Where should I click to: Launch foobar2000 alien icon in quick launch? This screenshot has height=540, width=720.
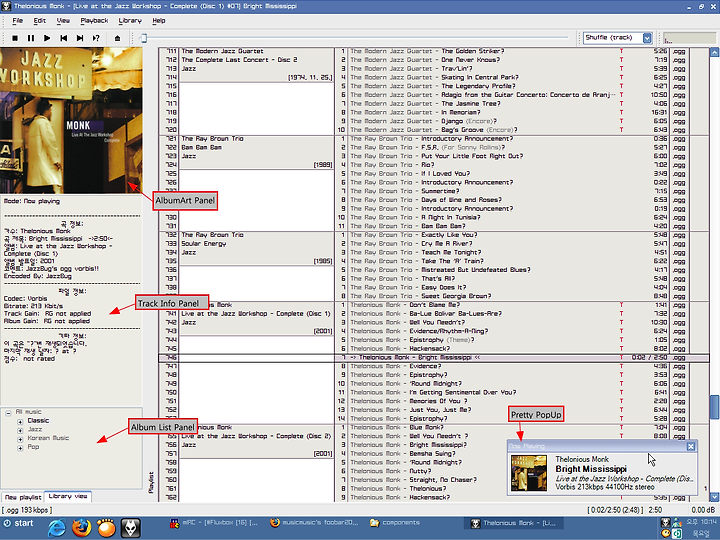[x=130, y=528]
